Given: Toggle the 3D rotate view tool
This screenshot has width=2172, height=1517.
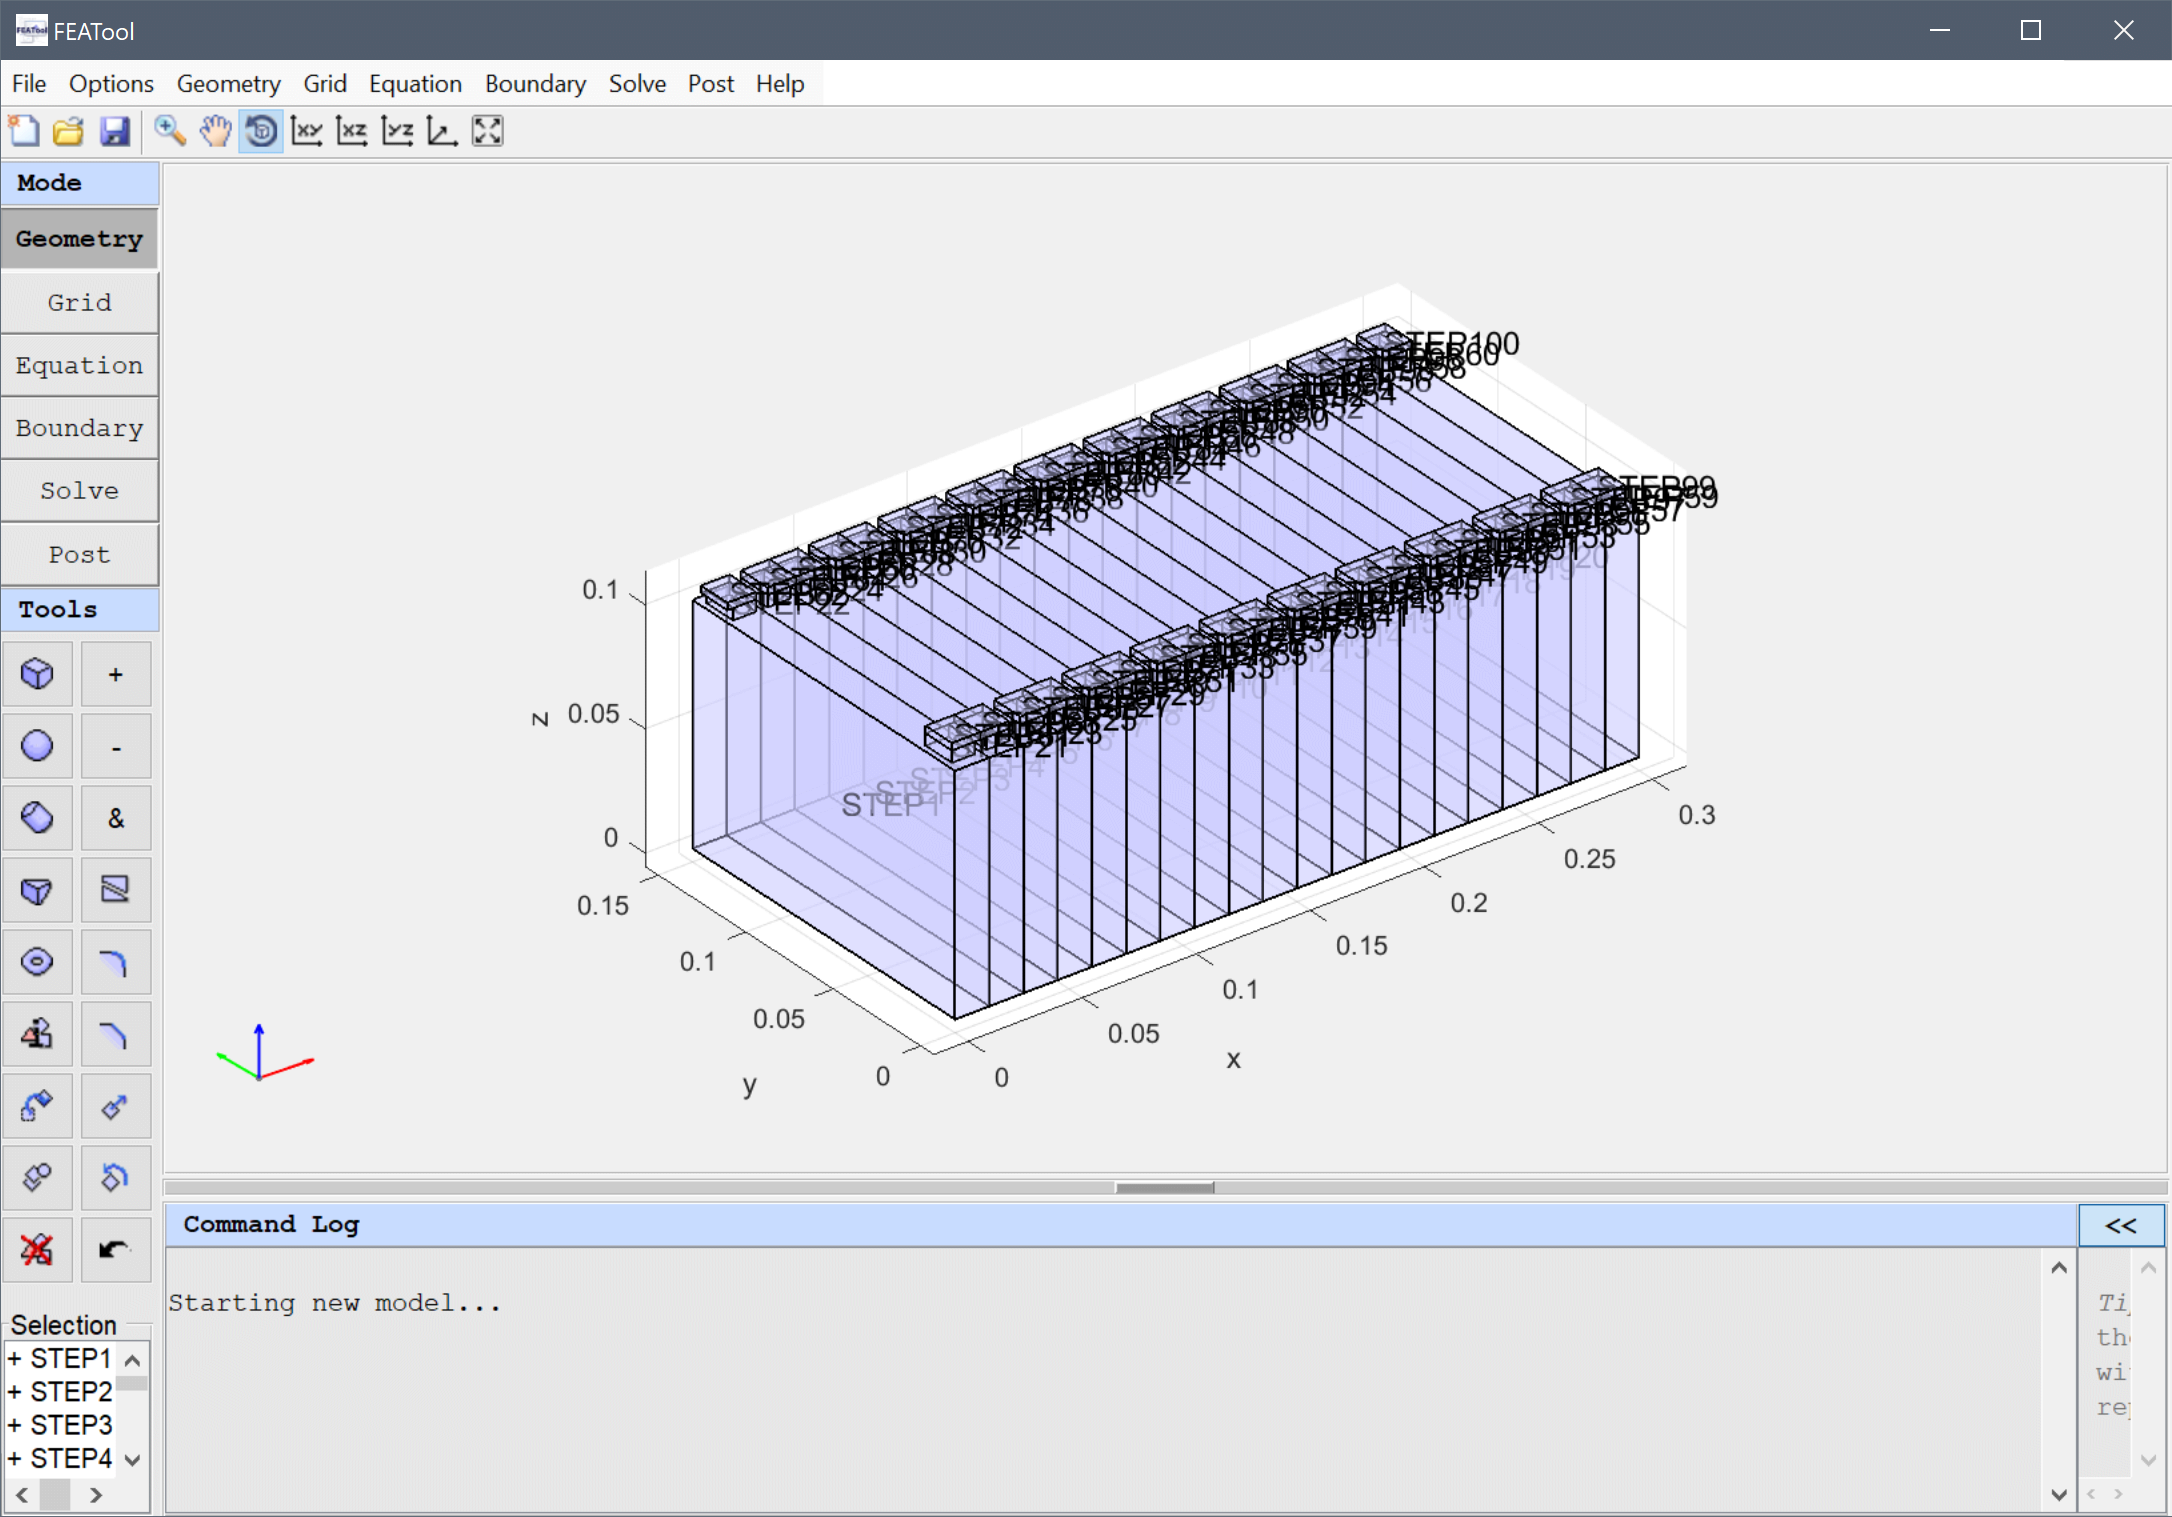Looking at the screenshot, I should [x=261, y=131].
